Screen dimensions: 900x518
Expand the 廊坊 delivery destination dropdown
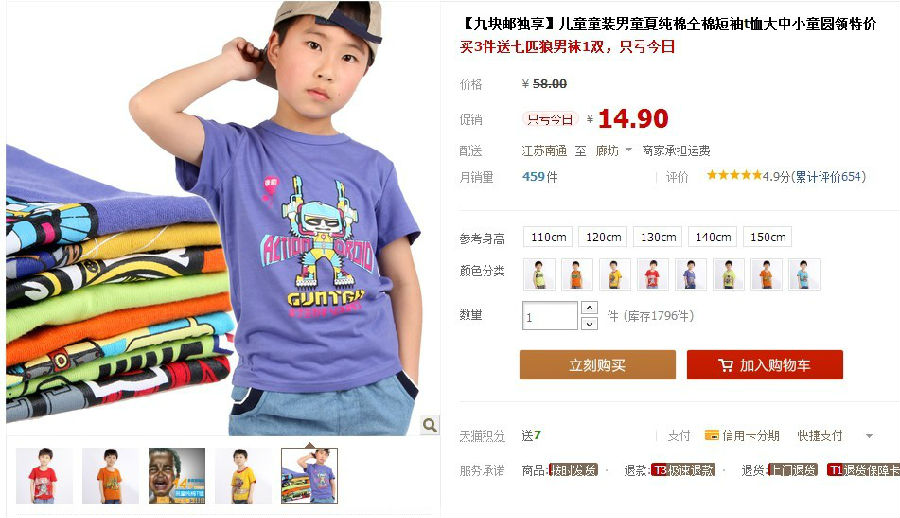click(x=613, y=150)
